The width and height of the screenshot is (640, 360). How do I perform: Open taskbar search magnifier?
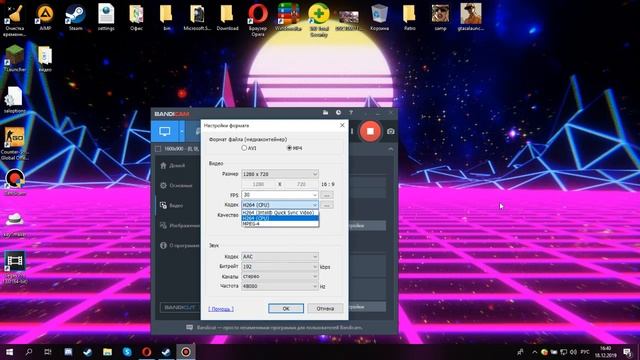pos(29,352)
